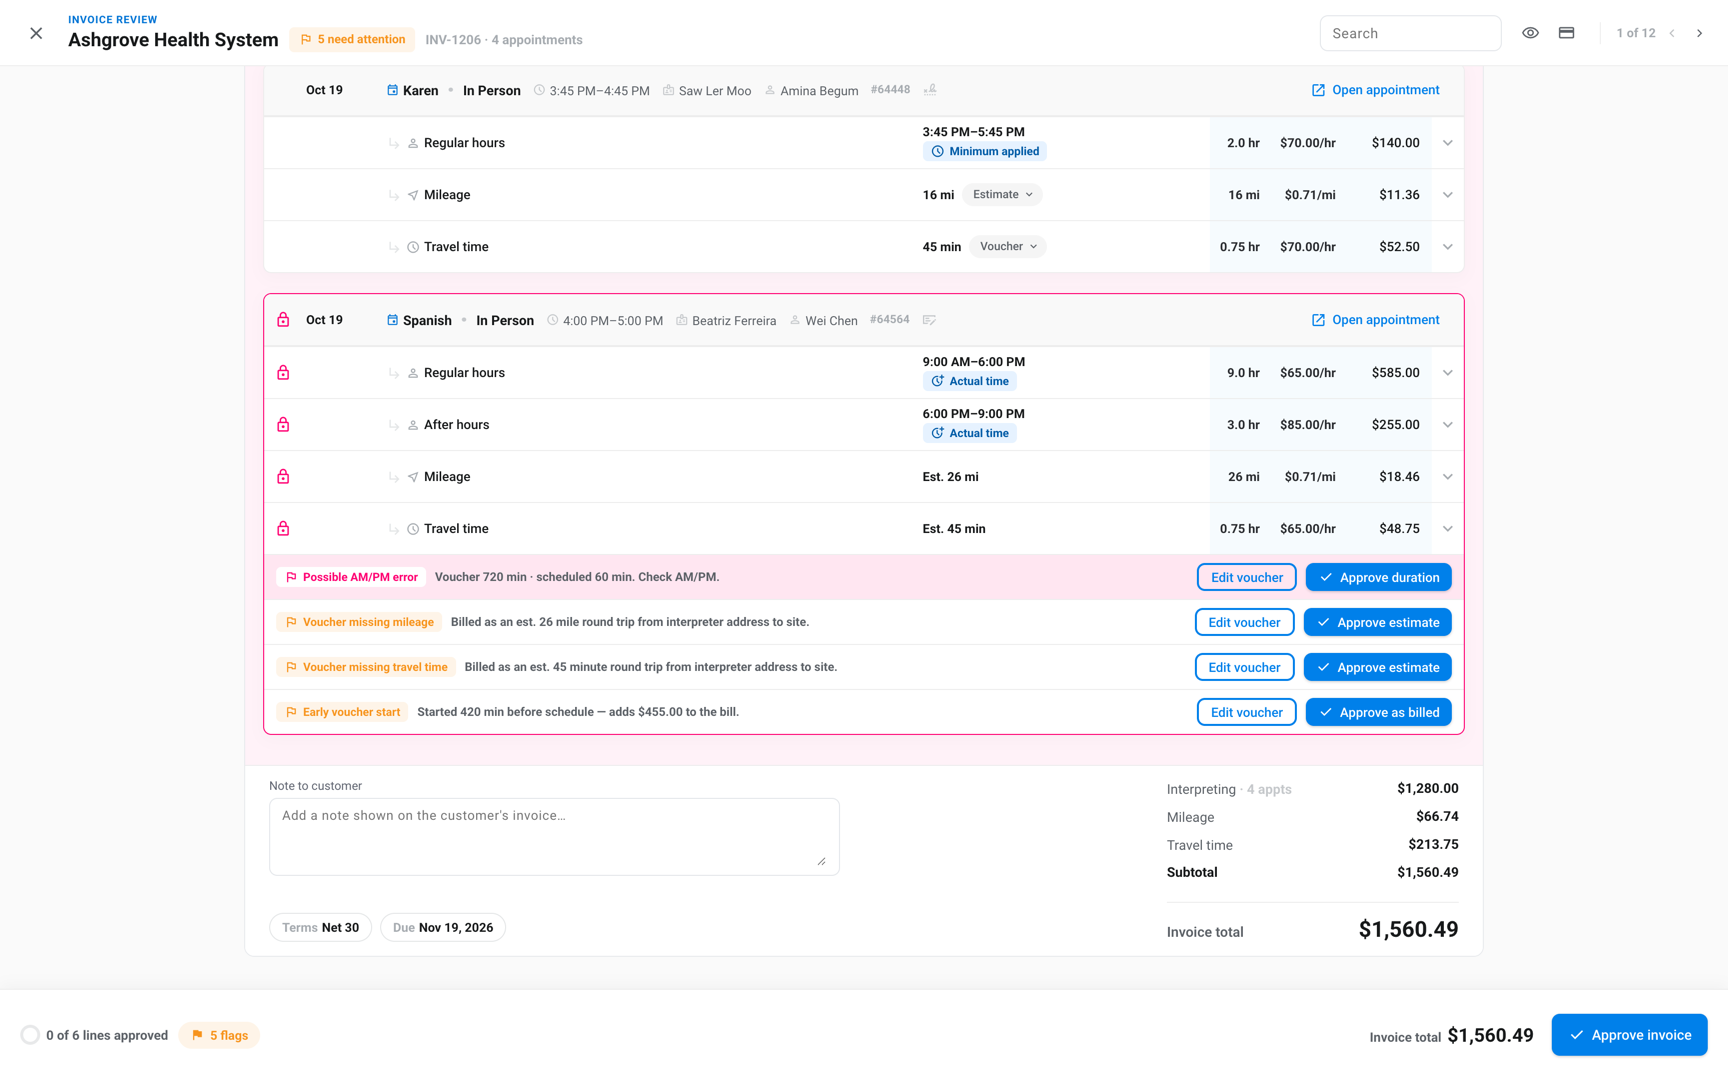Click the calendar icon next to Spanish

coord(392,320)
